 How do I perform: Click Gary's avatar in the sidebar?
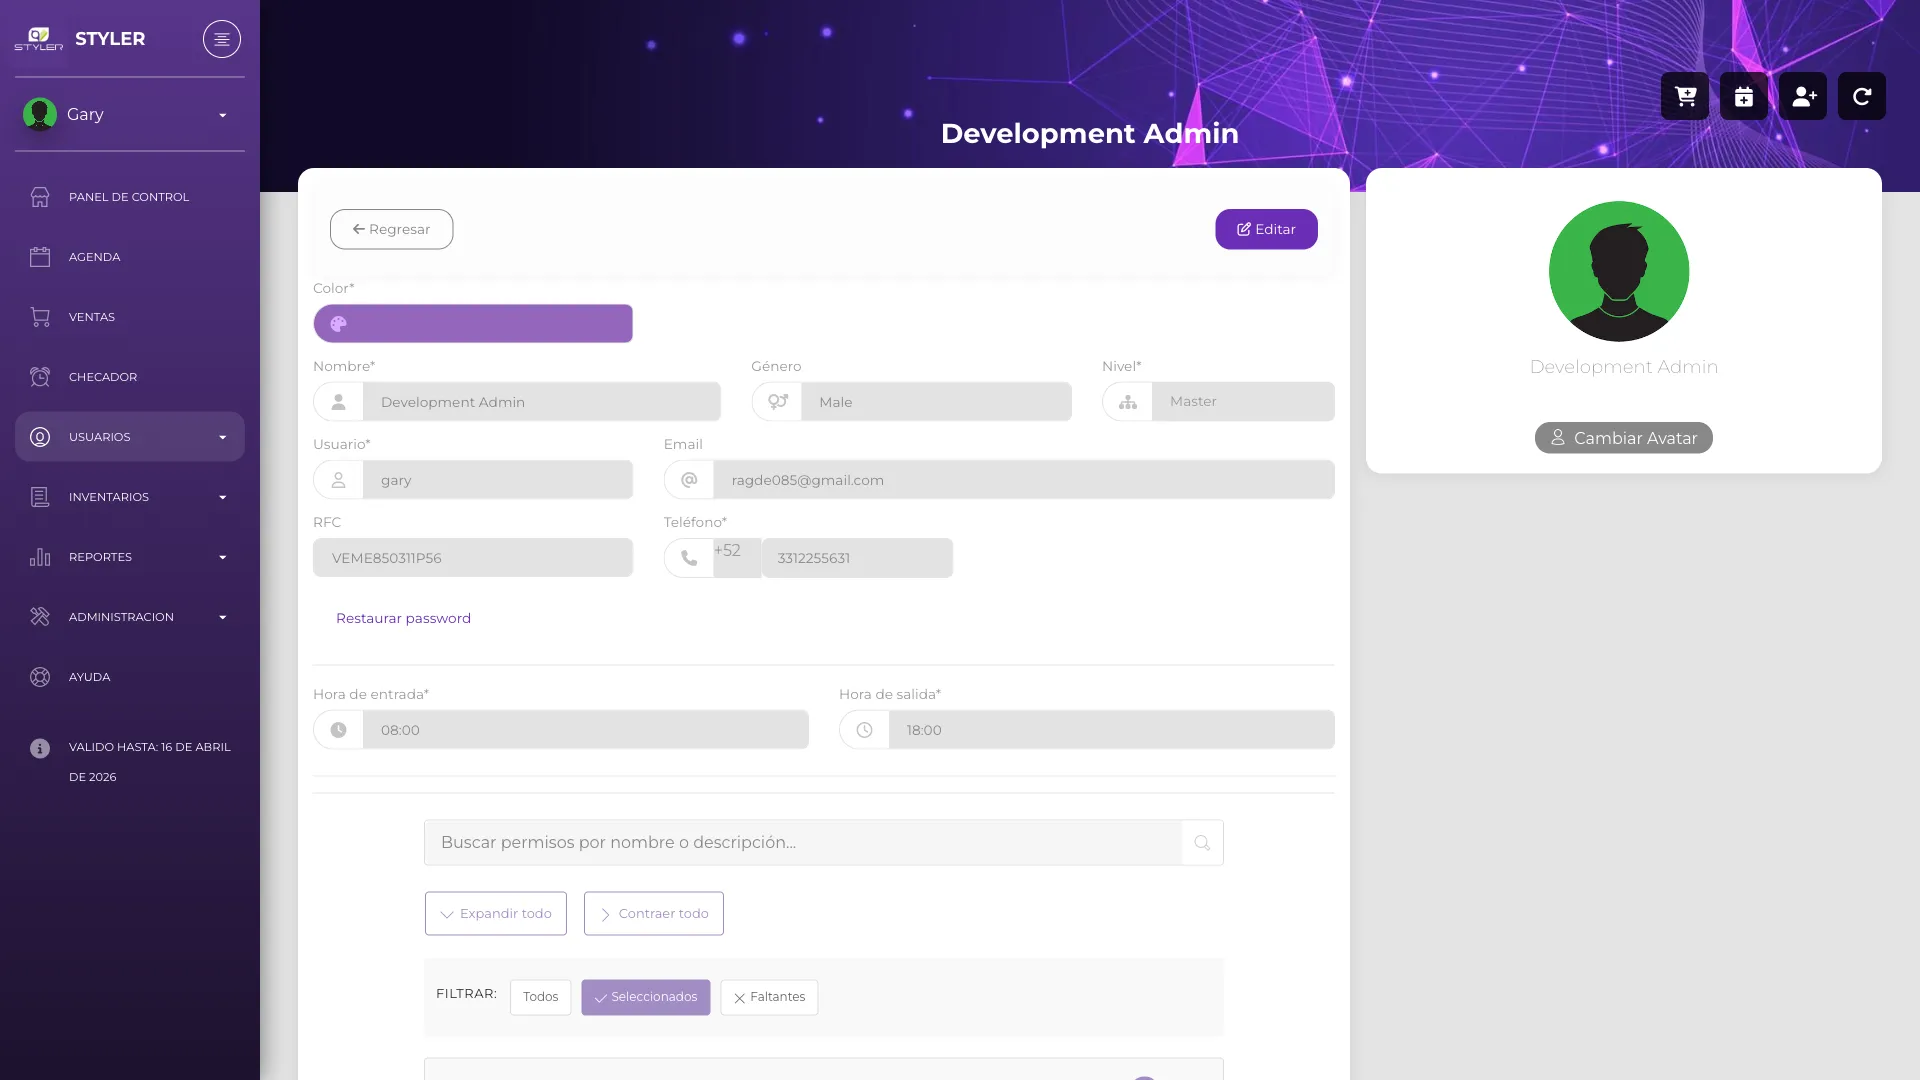tap(40, 114)
